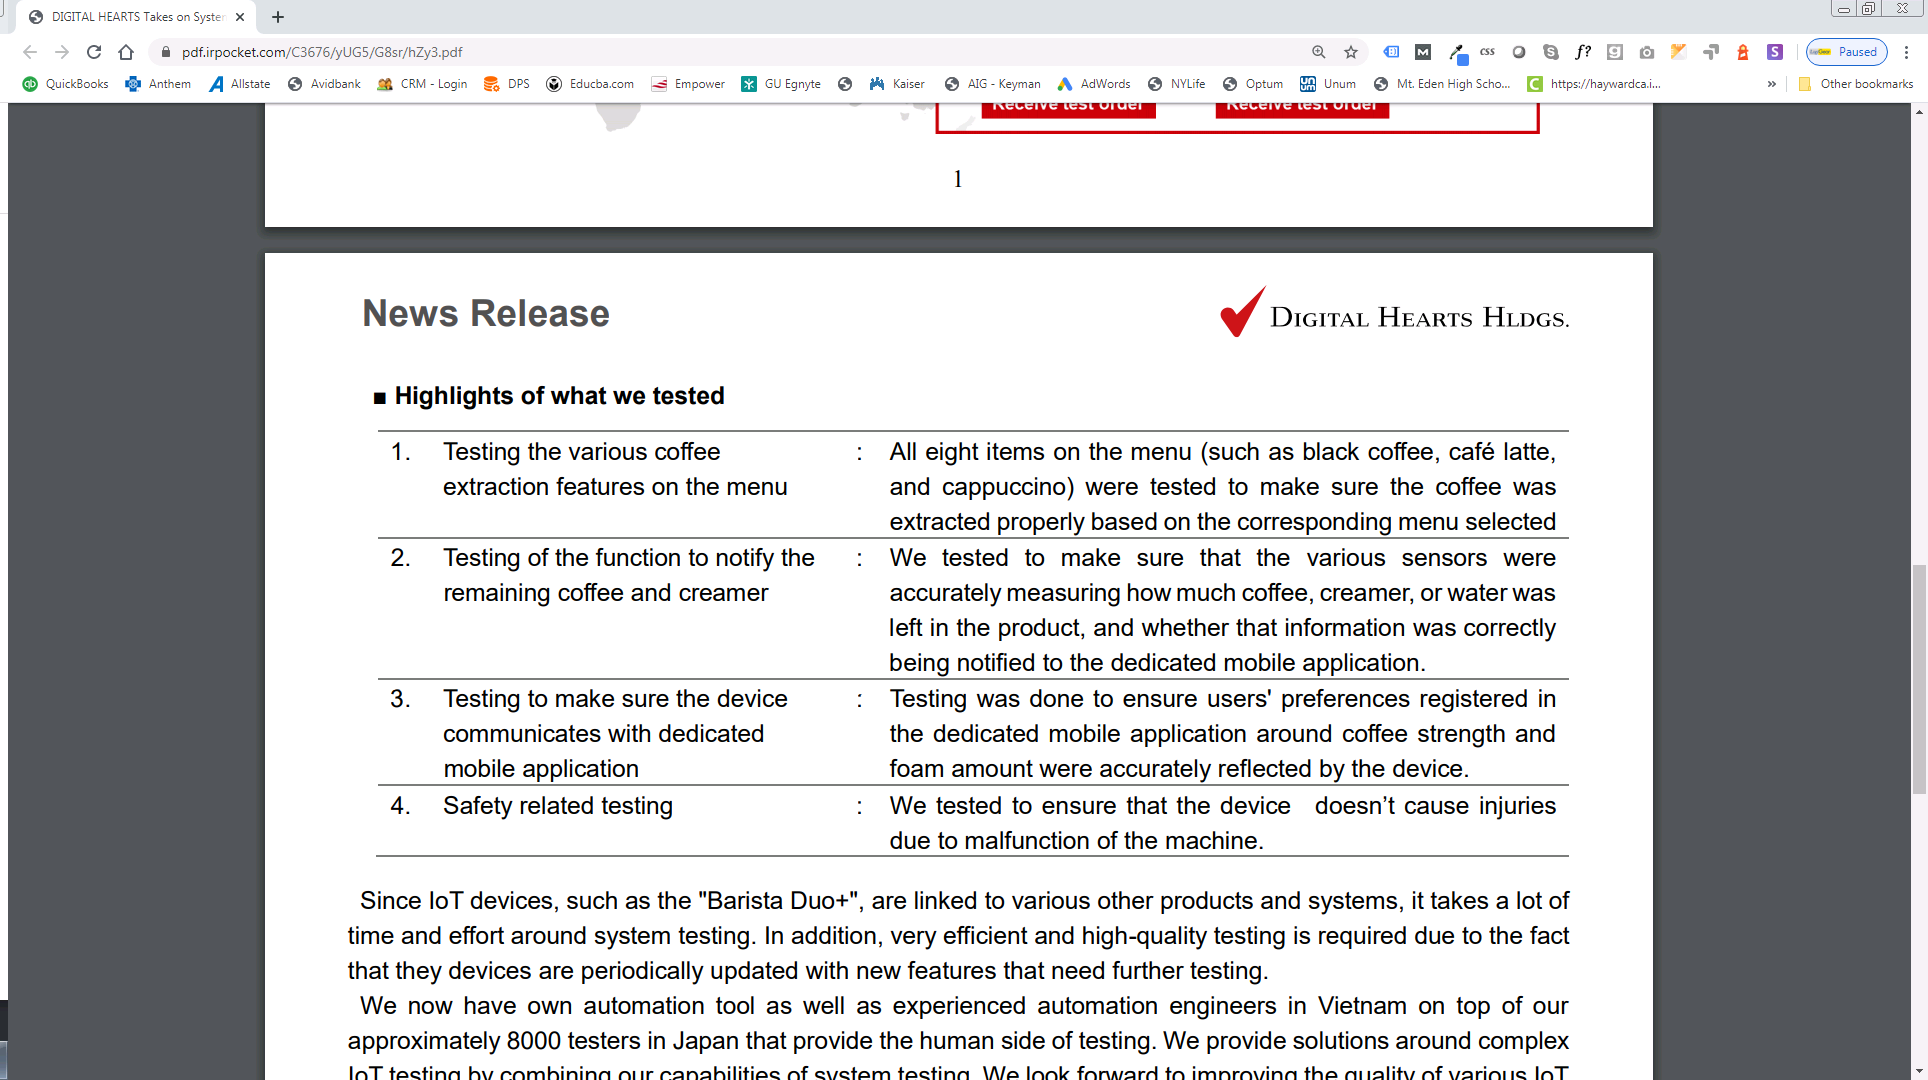The height and width of the screenshot is (1080, 1928).
Task: Bookmark this page with the star
Action: point(1351,52)
